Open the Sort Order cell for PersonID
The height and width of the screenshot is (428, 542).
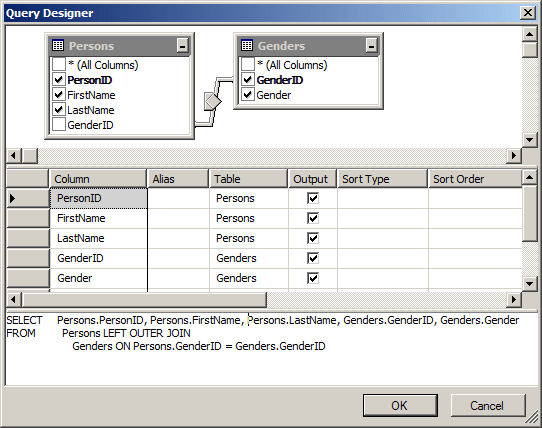click(x=475, y=198)
